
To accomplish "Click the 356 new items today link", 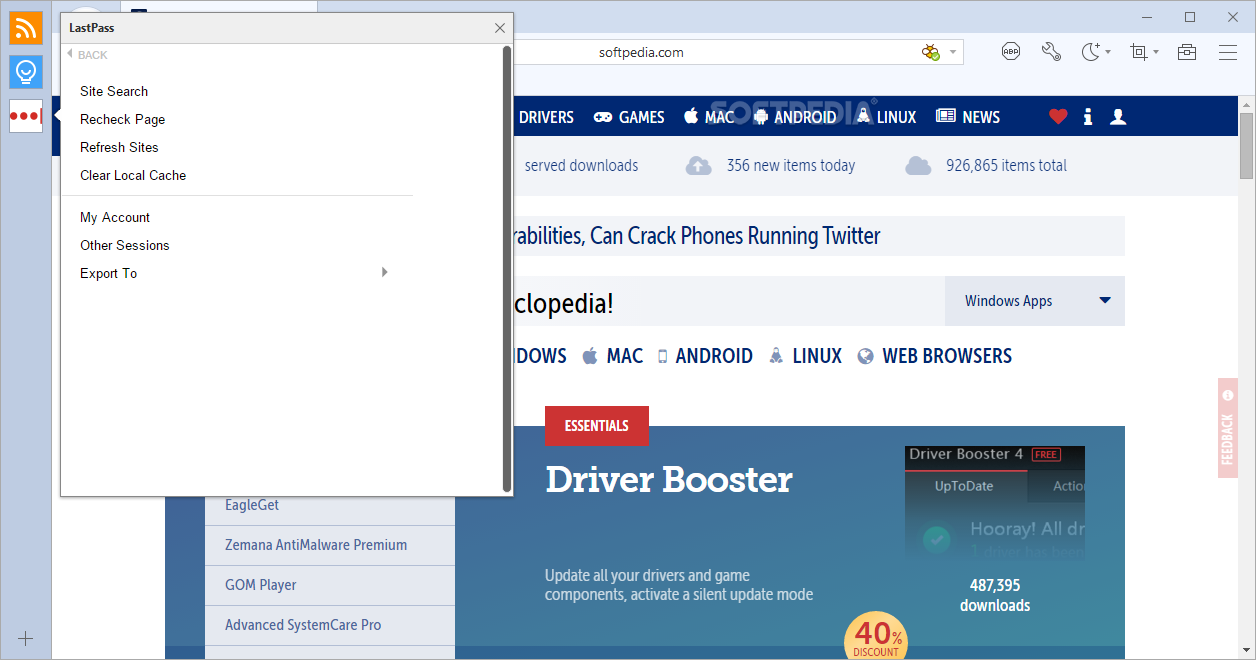I will click(790, 166).
